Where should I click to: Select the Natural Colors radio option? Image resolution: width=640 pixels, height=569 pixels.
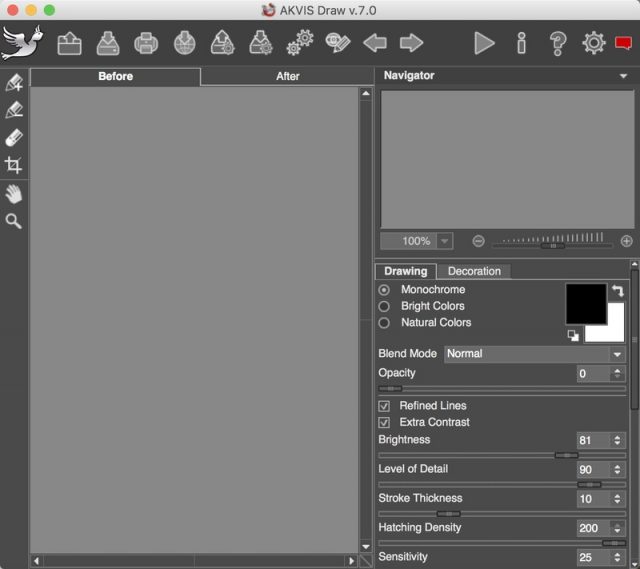384,323
